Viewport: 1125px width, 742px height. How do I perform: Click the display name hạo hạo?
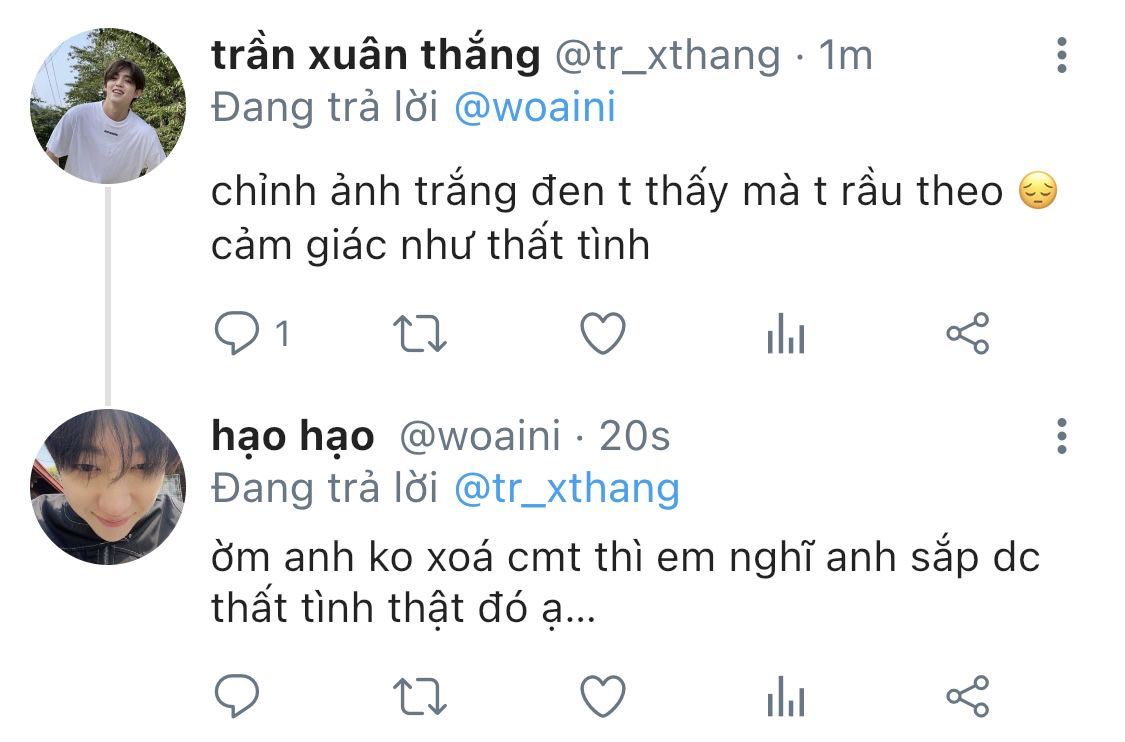coord(293,436)
